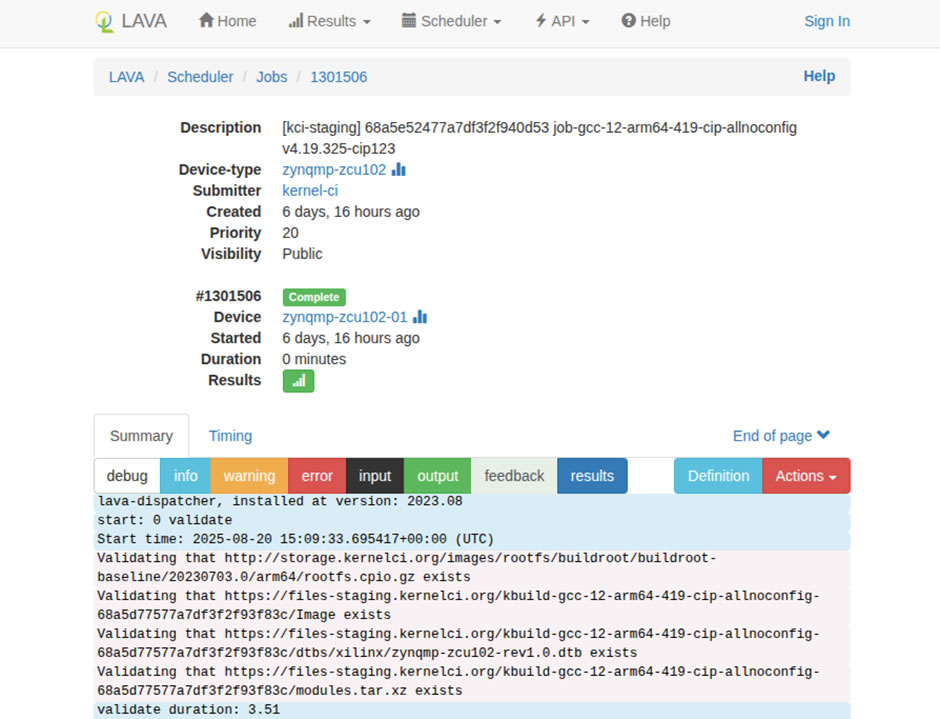
Task: Click the LAVA logo icon
Action: click(104, 21)
